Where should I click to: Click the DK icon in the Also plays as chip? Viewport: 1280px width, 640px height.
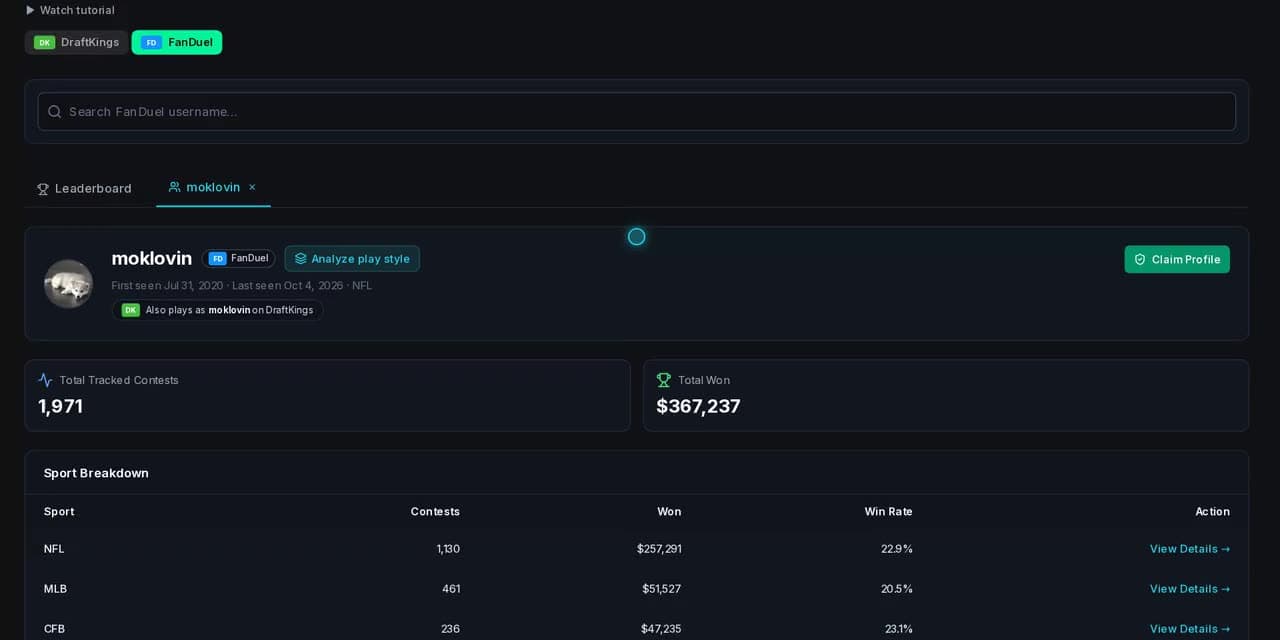click(x=131, y=310)
